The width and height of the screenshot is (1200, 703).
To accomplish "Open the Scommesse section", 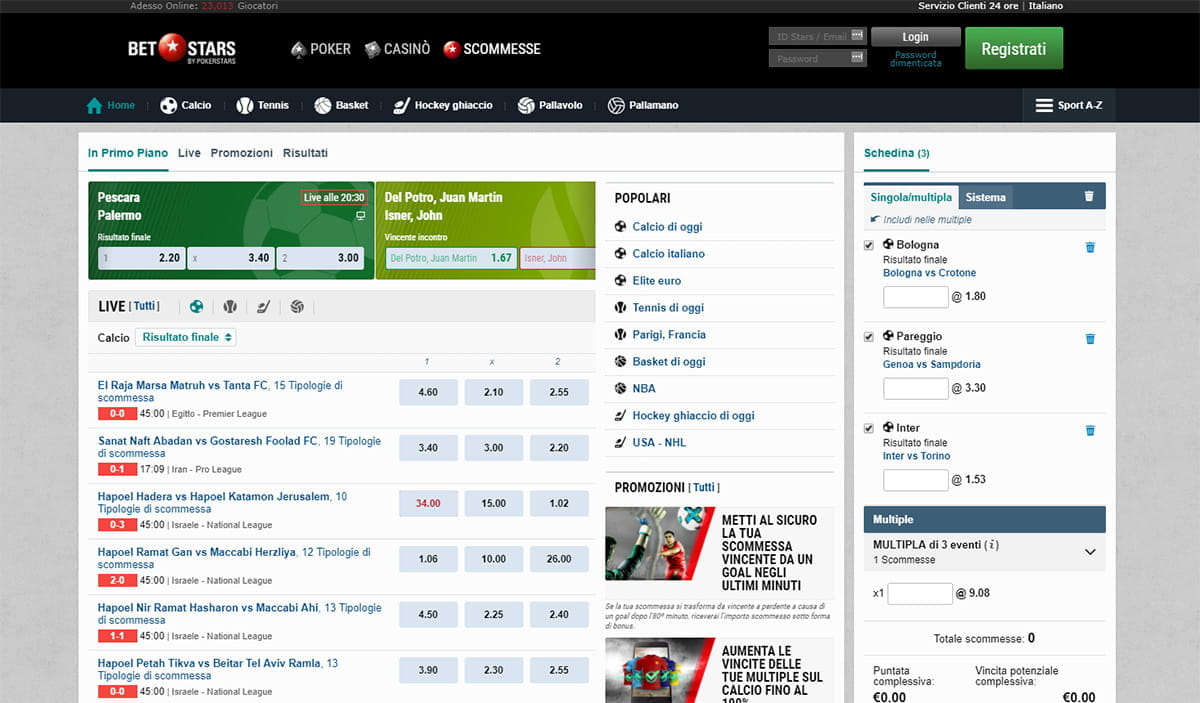I will tap(491, 48).
